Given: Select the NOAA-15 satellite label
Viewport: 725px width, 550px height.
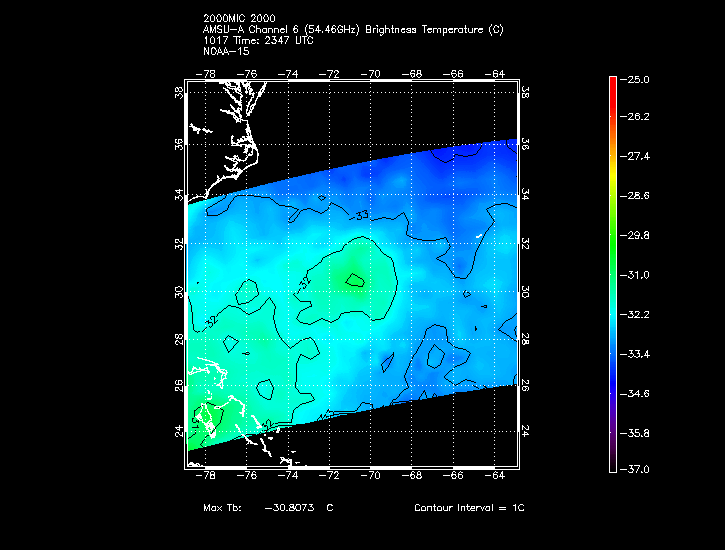Looking at the screenshot, I should pos(226,51).
